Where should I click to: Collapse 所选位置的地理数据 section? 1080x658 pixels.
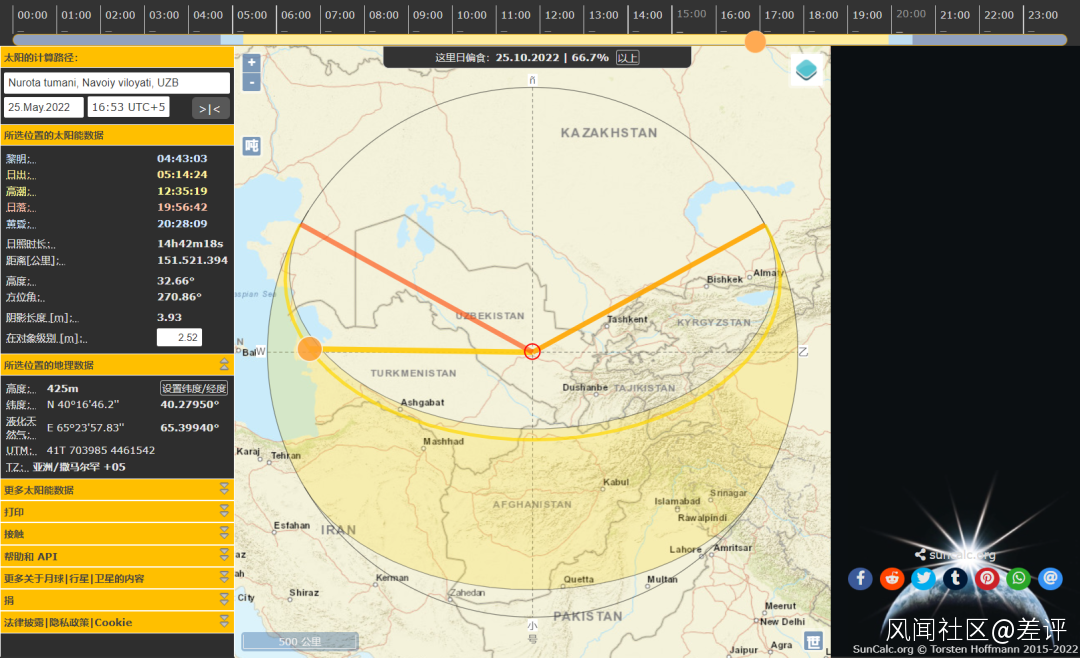pos(224,364)
